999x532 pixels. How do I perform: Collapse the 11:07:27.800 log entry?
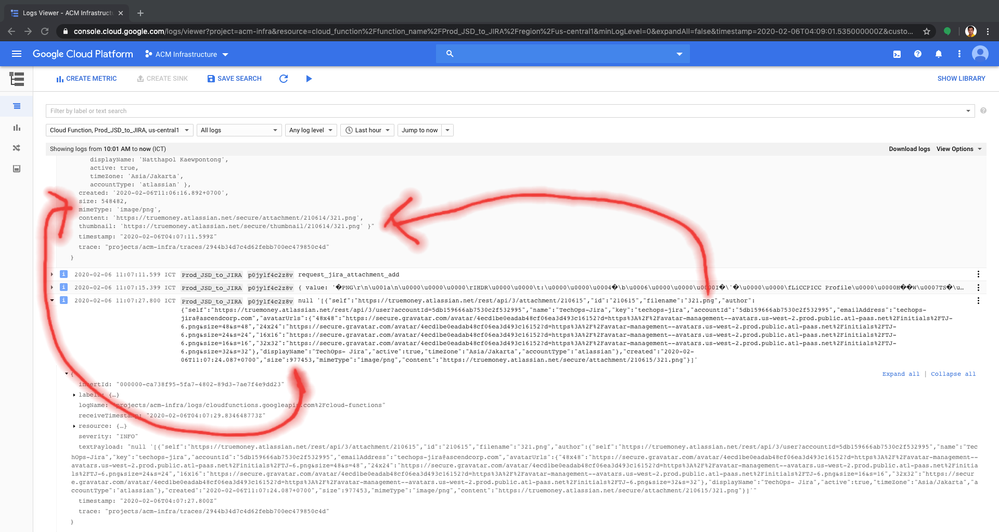[52, 301]
